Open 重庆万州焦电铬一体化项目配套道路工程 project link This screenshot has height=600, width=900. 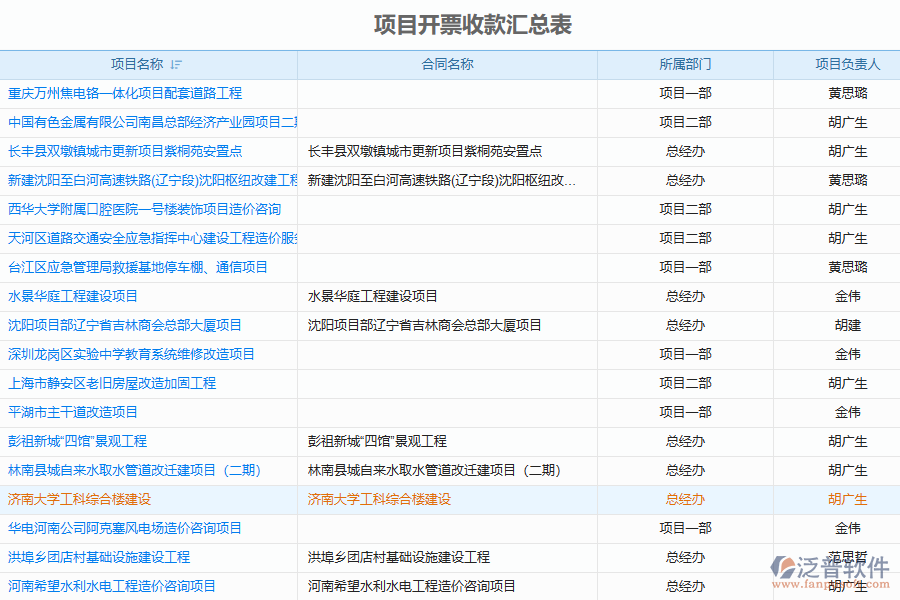(x=125, y=93)
